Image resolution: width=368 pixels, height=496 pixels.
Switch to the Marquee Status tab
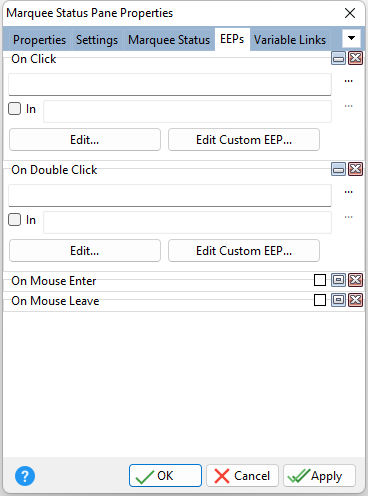(169, 40)
